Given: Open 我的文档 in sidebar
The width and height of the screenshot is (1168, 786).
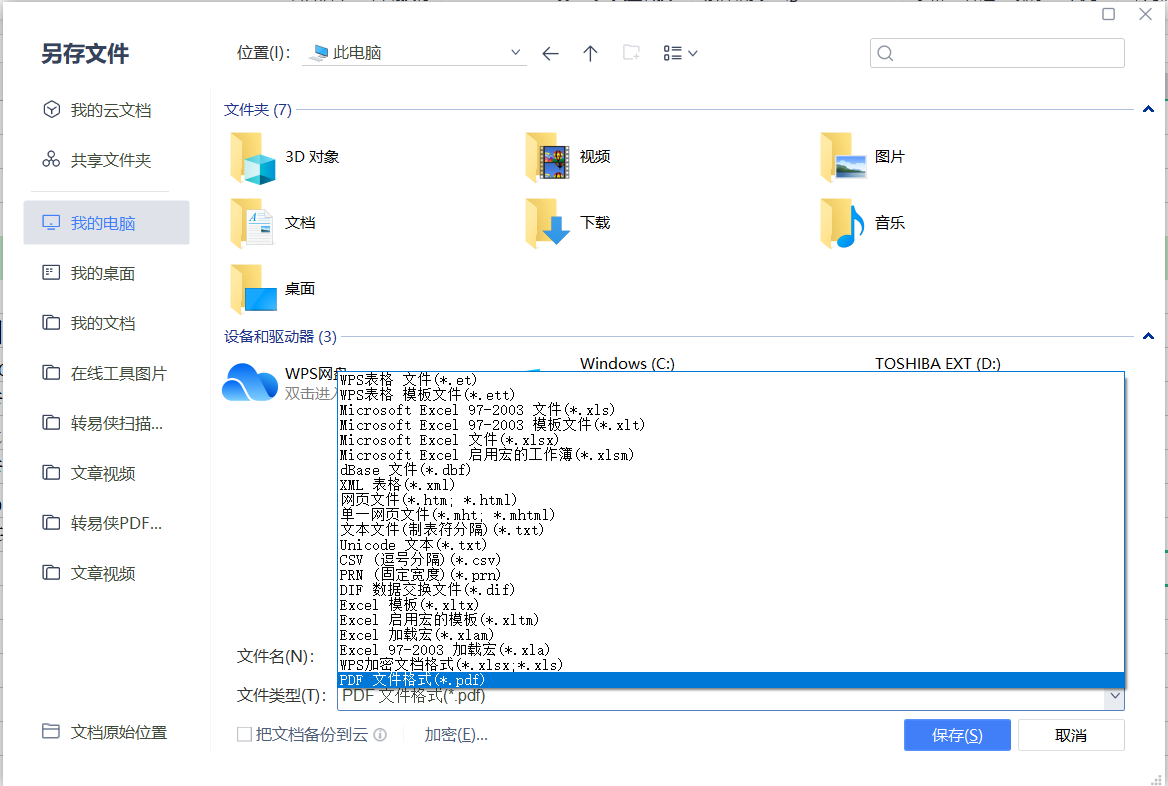Looking at the screenshot, I should tap(107, 323).
